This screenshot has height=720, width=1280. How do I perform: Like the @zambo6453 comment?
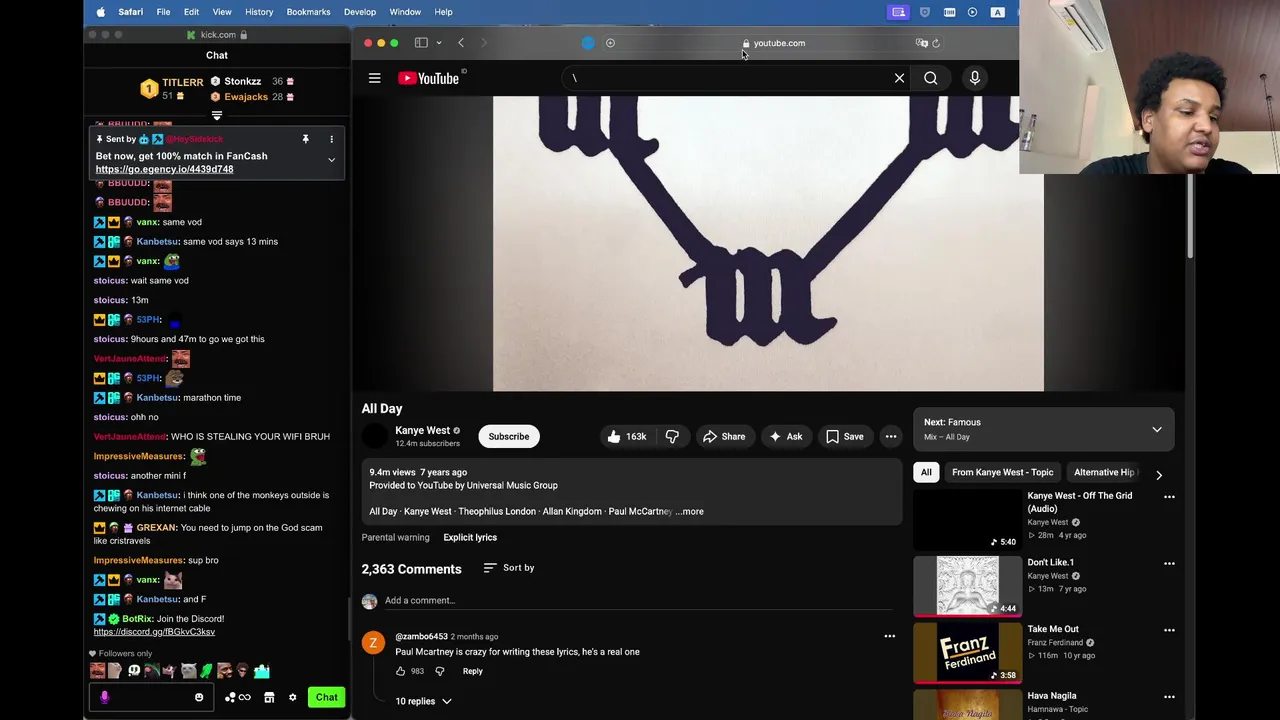coord(401,671)
